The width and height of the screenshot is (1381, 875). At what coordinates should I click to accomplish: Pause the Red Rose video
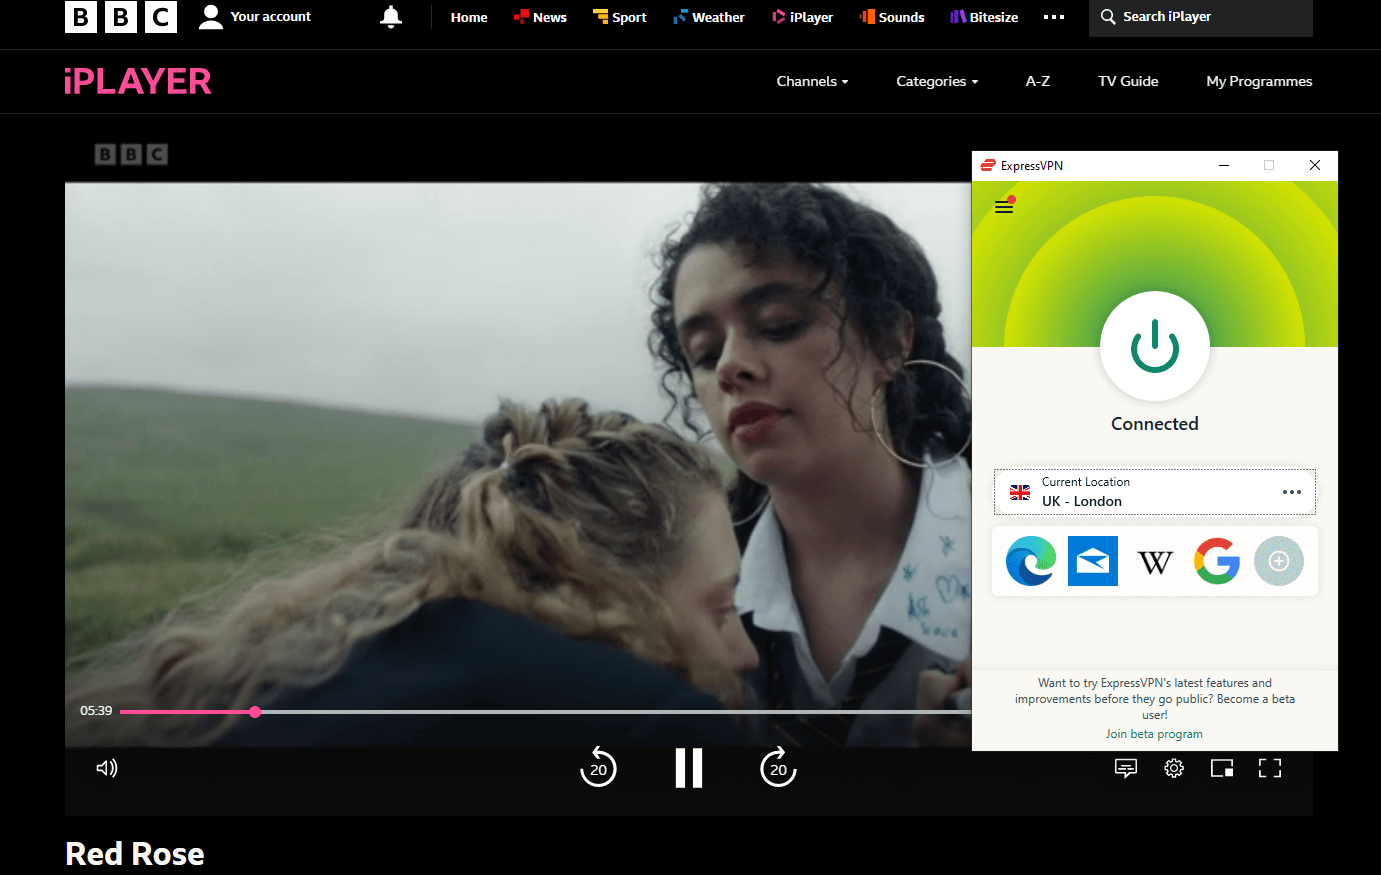coord(689,768)
